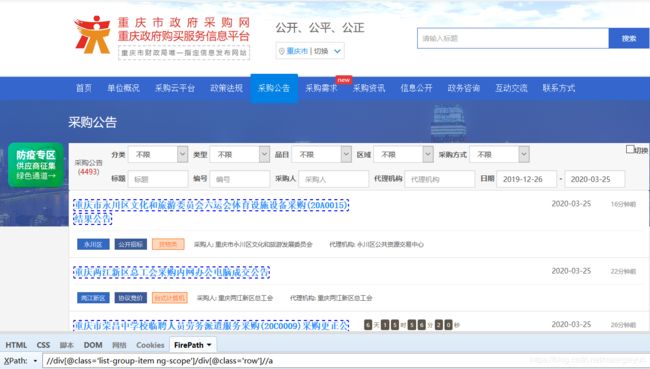Focus the 采购人 filter input
This screenshot has width=650, height=369.
click(333, 179)
